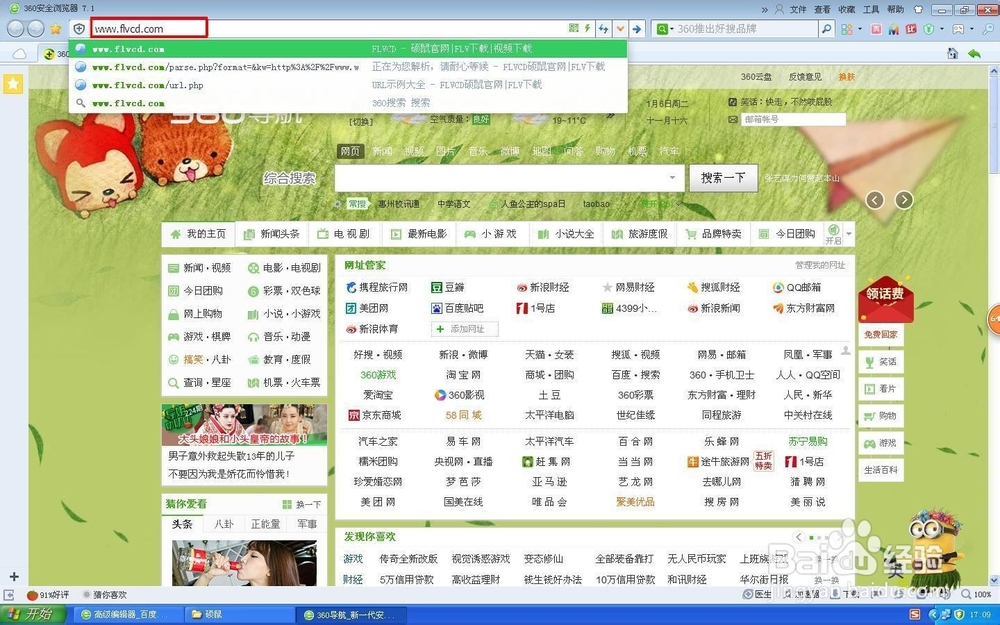This screenshot has height=625, width=1000.
Task: Click the 笑话 sidebar button
Action: (x=881, y=362)
